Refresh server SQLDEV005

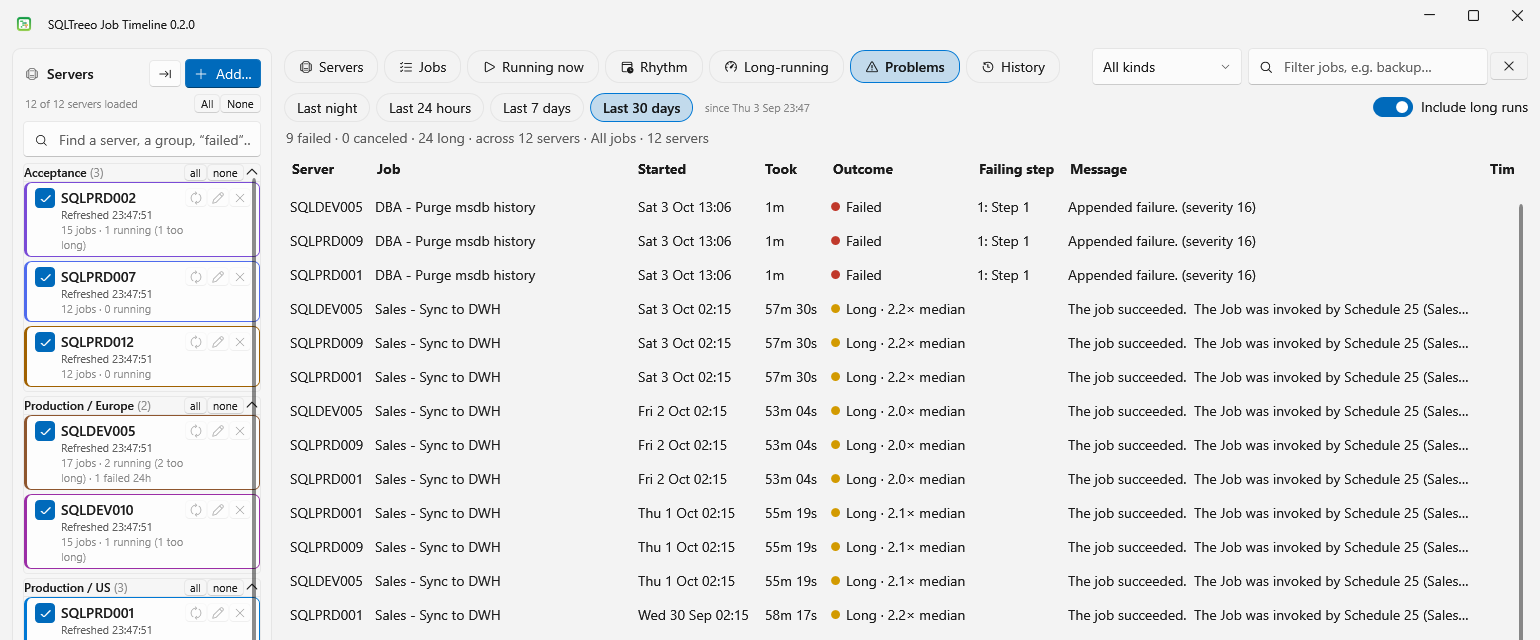(x=196, y=431)
